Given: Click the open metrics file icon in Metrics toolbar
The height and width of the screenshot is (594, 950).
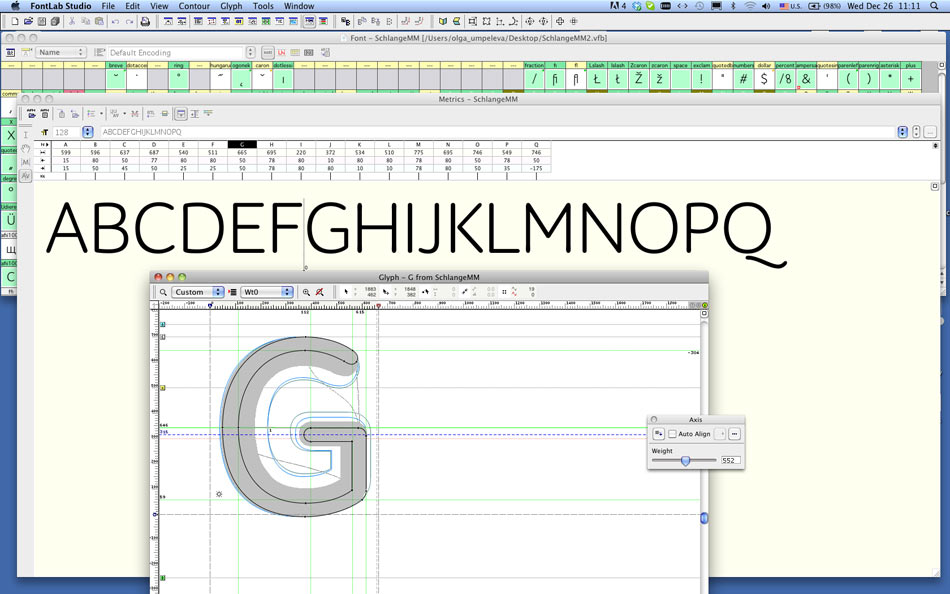Looking at the screenshot, I should click(x=32, y=114).
